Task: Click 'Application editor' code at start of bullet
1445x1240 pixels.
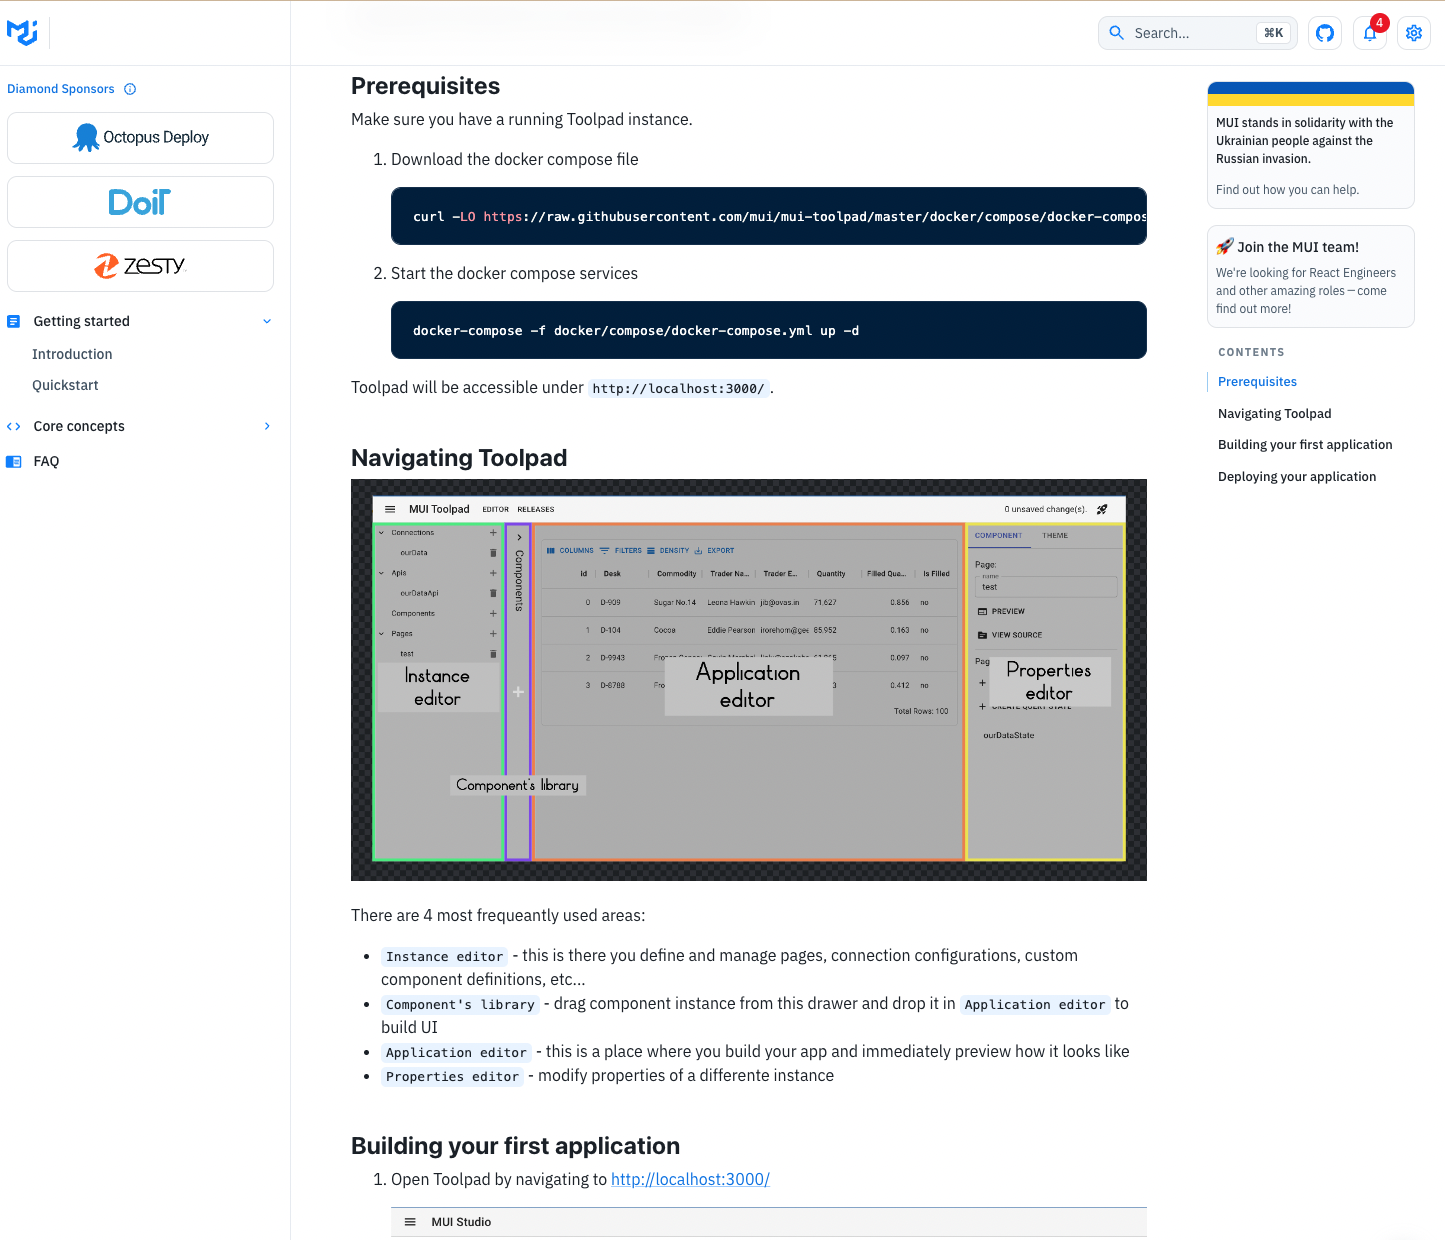Action: pos(456,1053)
